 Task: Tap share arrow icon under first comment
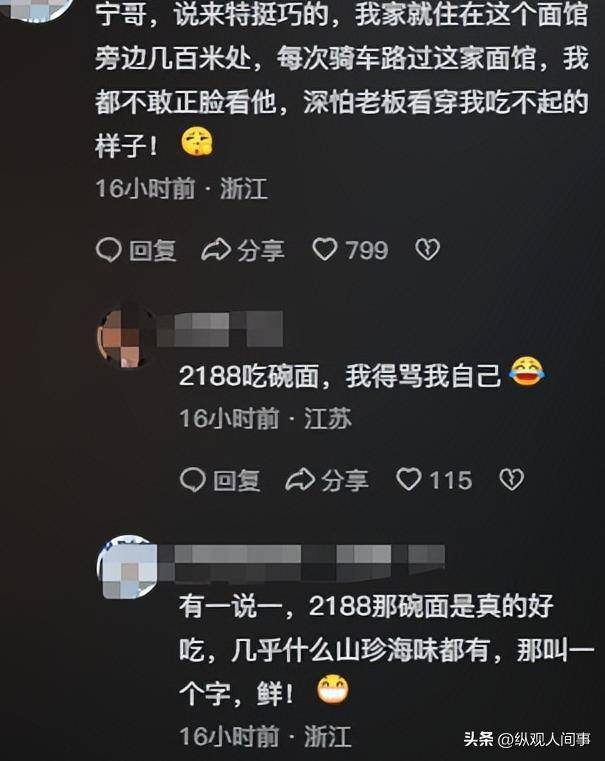216,250
